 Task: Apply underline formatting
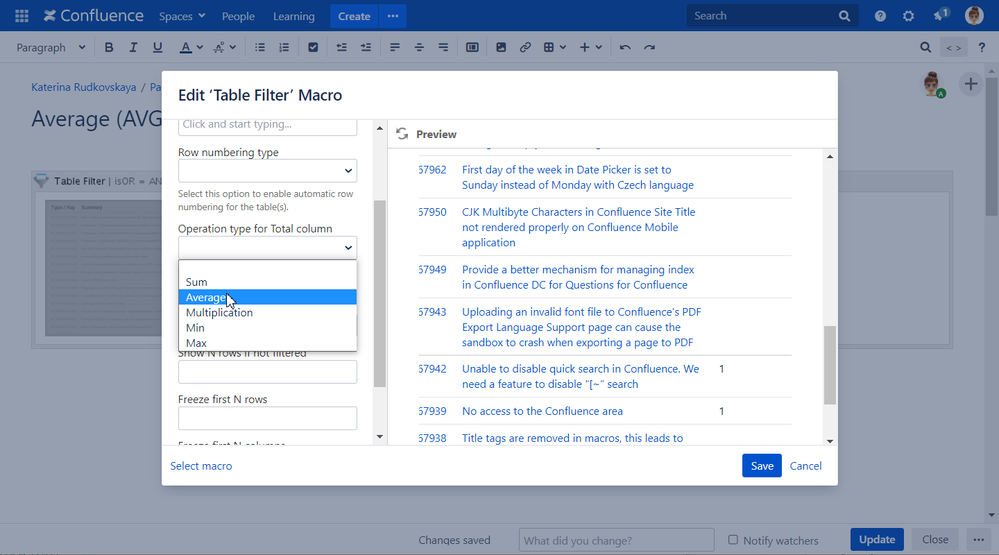click(157, 47)
